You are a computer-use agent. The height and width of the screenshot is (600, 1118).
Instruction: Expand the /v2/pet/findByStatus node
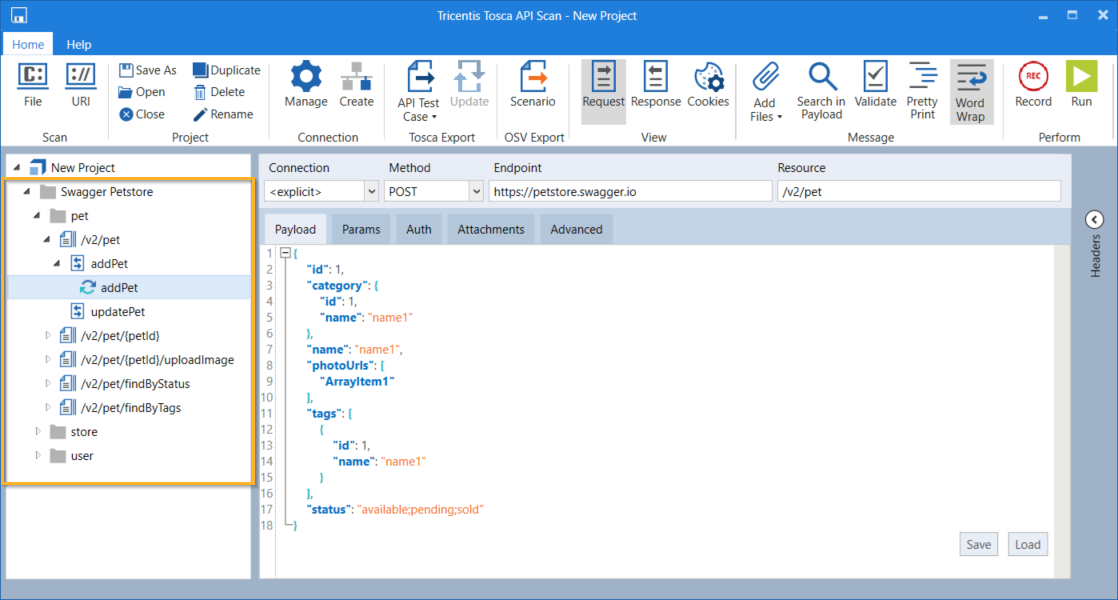coord(47,384)
